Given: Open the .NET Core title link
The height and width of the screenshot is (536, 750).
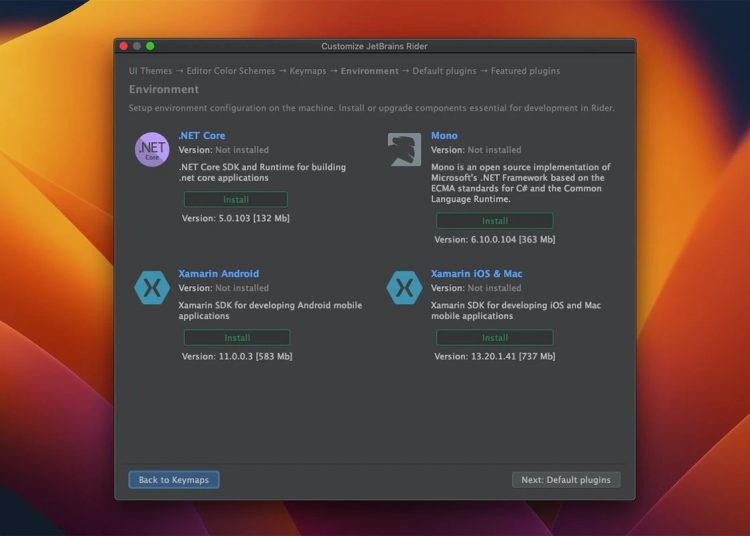Looking at the screenshot, I should (201, 136).
